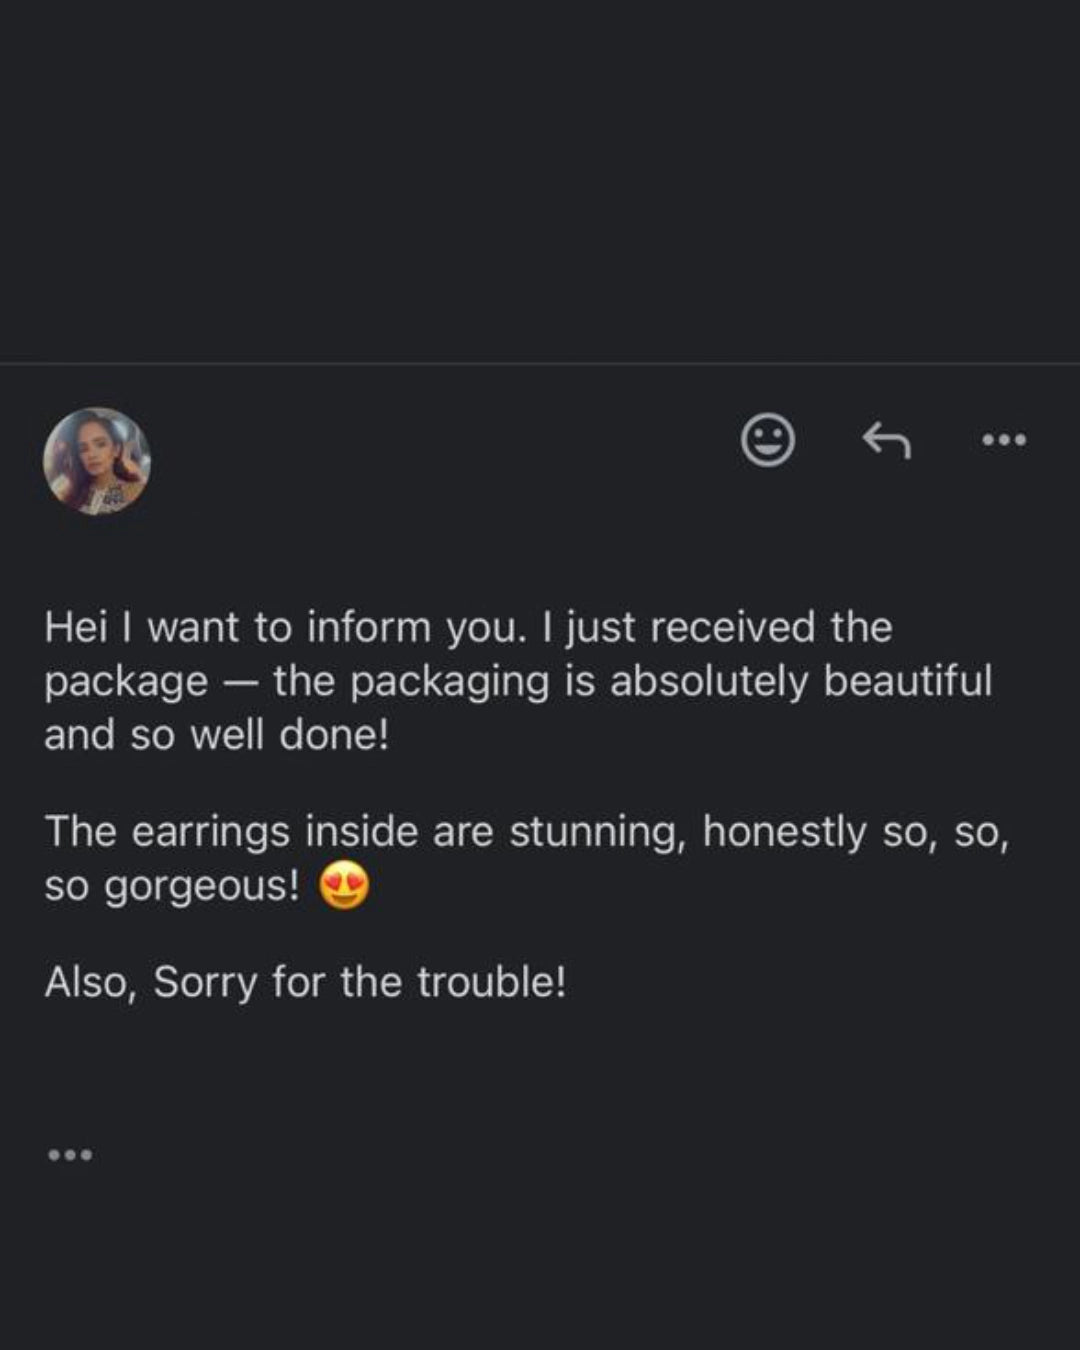Expand trimmed content via bottom ellipsis
The image size is (1080, 1350).
pyautogui.click(x=70, y=1155)
